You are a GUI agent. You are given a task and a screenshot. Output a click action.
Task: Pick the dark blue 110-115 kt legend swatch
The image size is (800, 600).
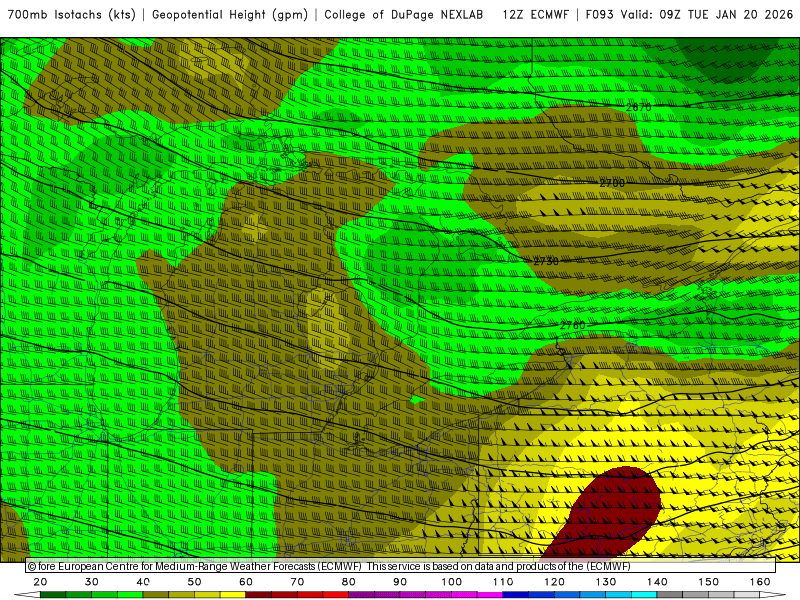[516, 595]
